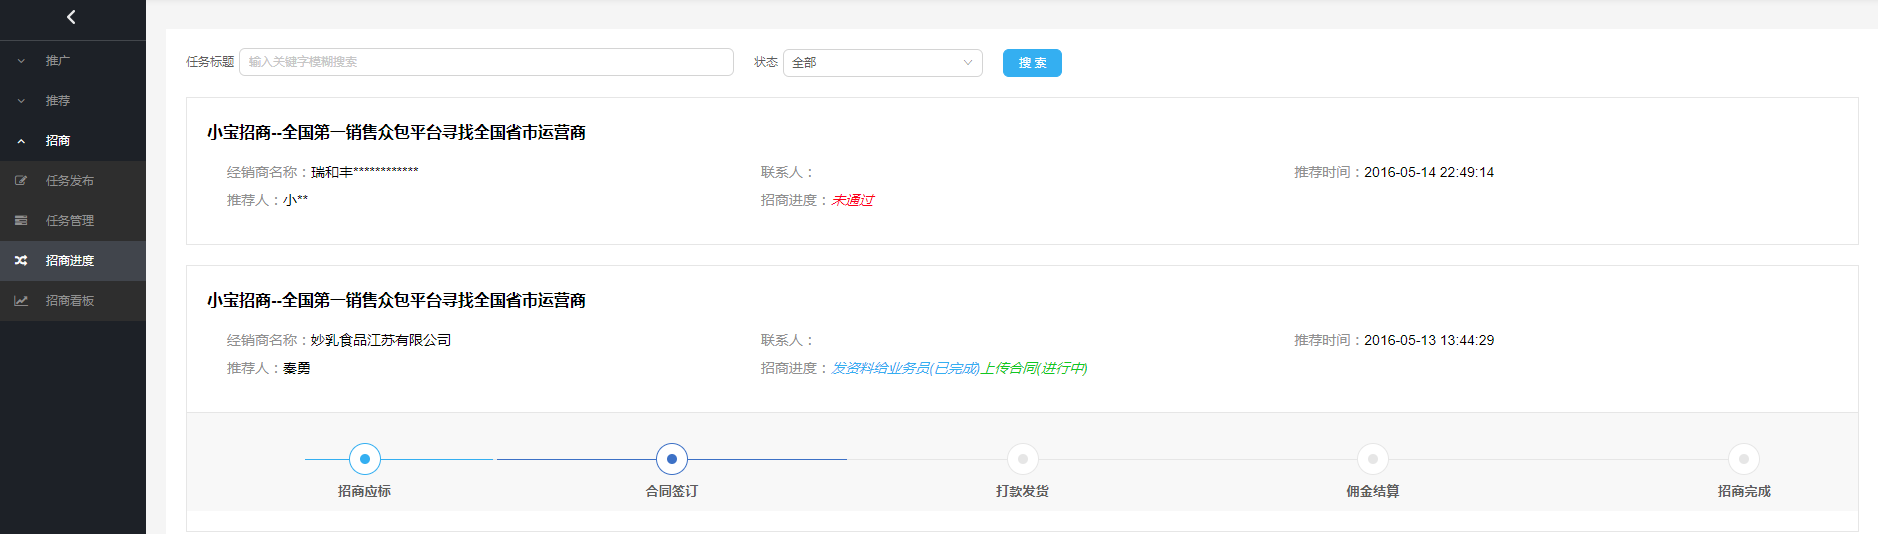The height and width of the screenshot is (534, 1878).
Task: Select the 合同签订 progress step circle
Action: 672,459
